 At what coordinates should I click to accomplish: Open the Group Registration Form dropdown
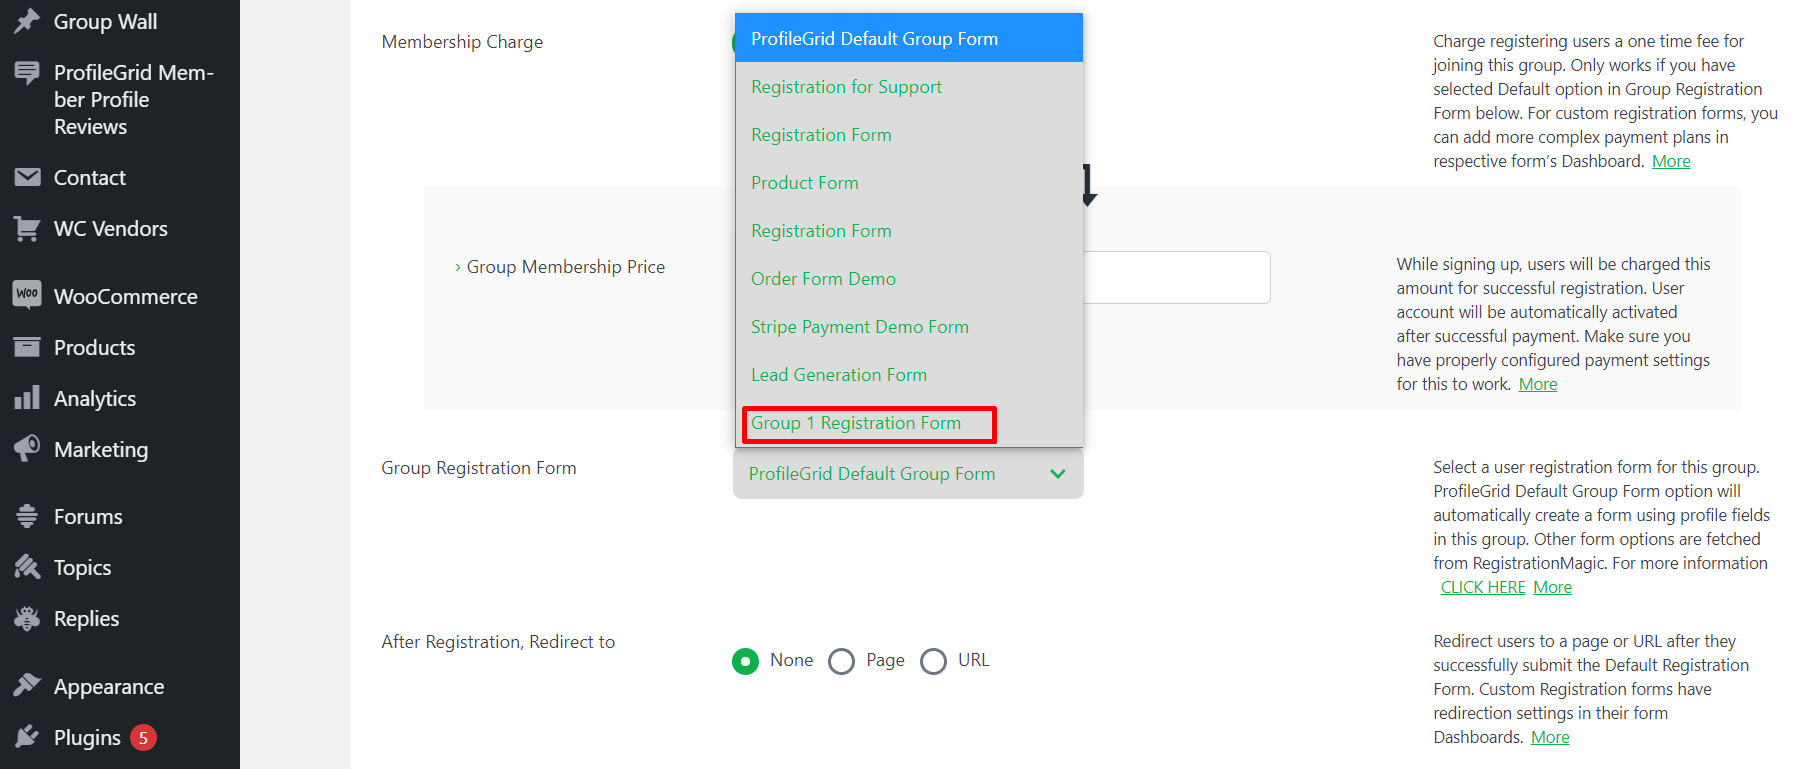[906, 473]
